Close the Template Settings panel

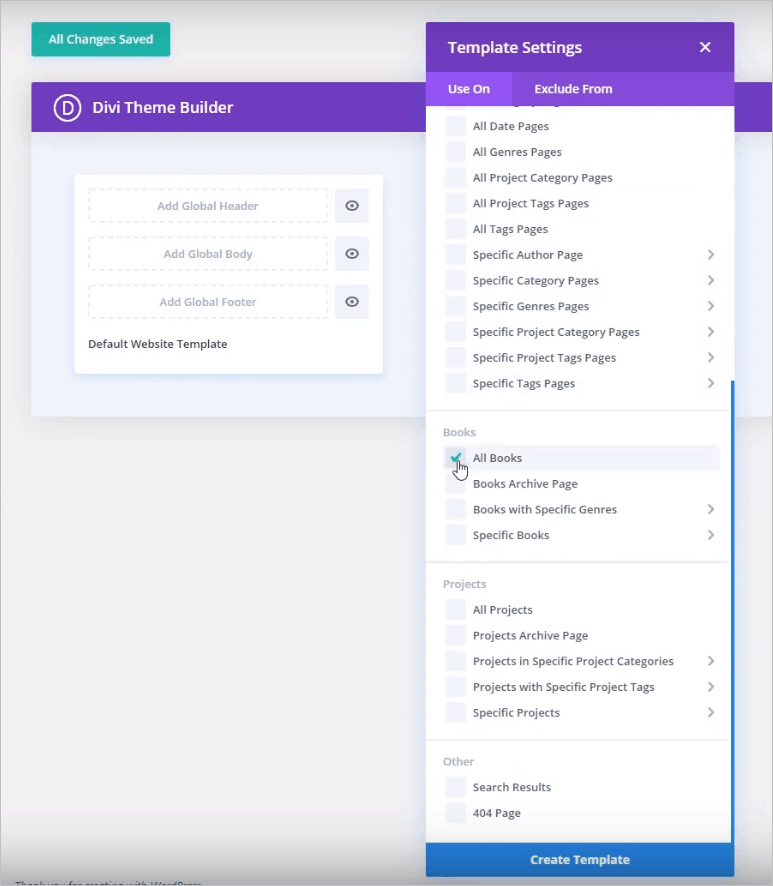coord(705,47)
